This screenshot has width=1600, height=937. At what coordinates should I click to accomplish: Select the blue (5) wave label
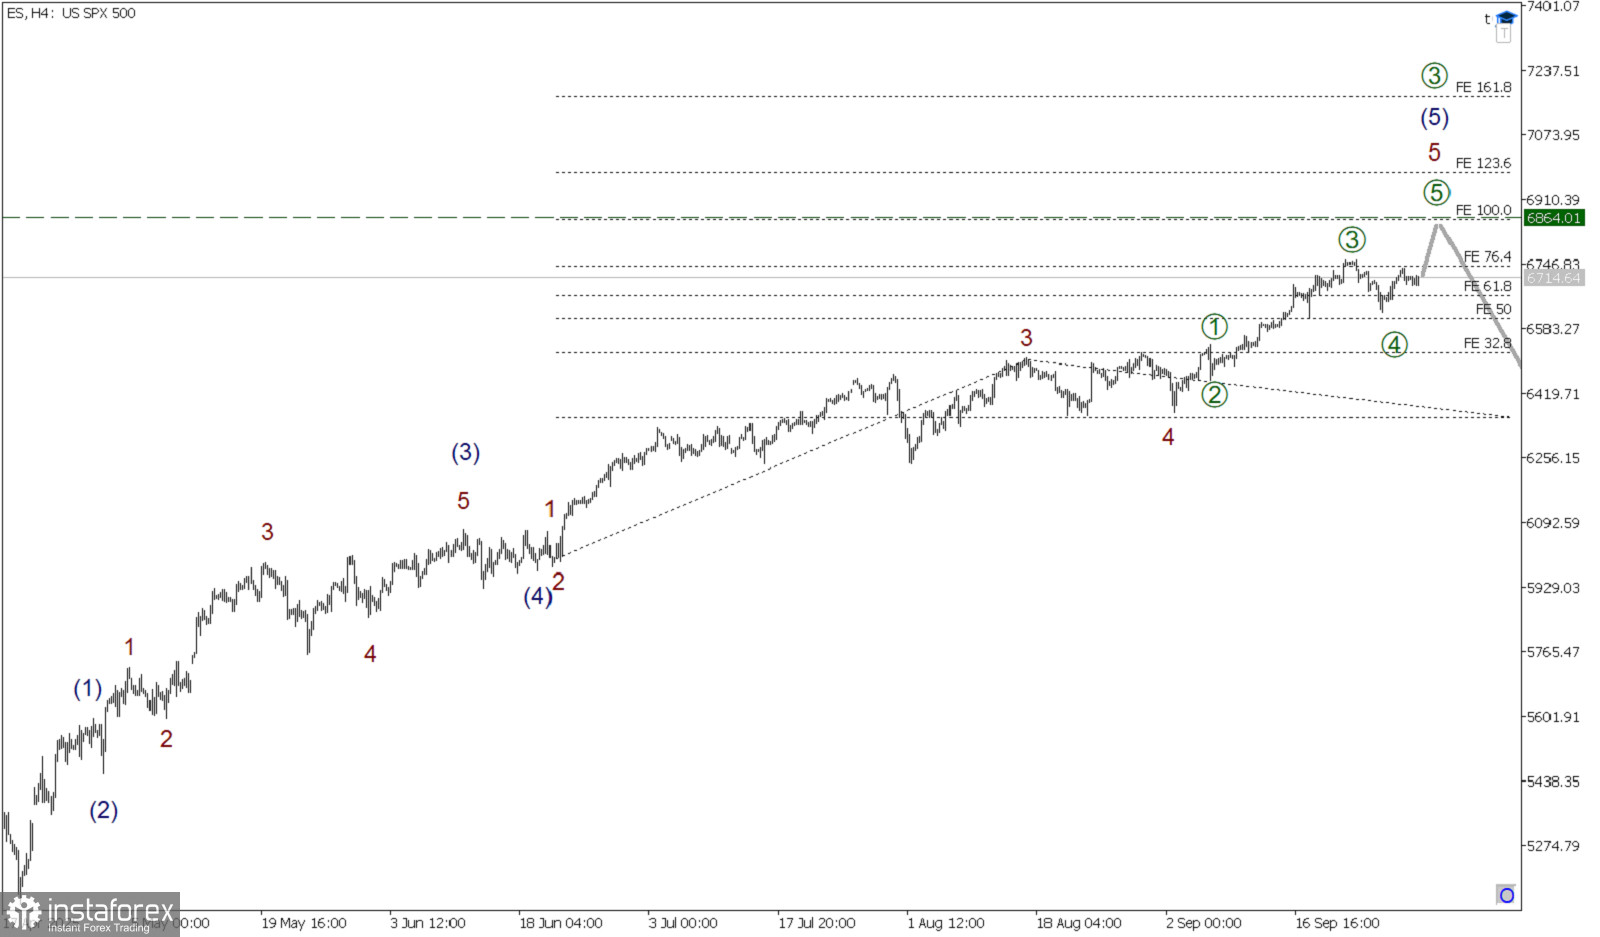[1435, 118]
